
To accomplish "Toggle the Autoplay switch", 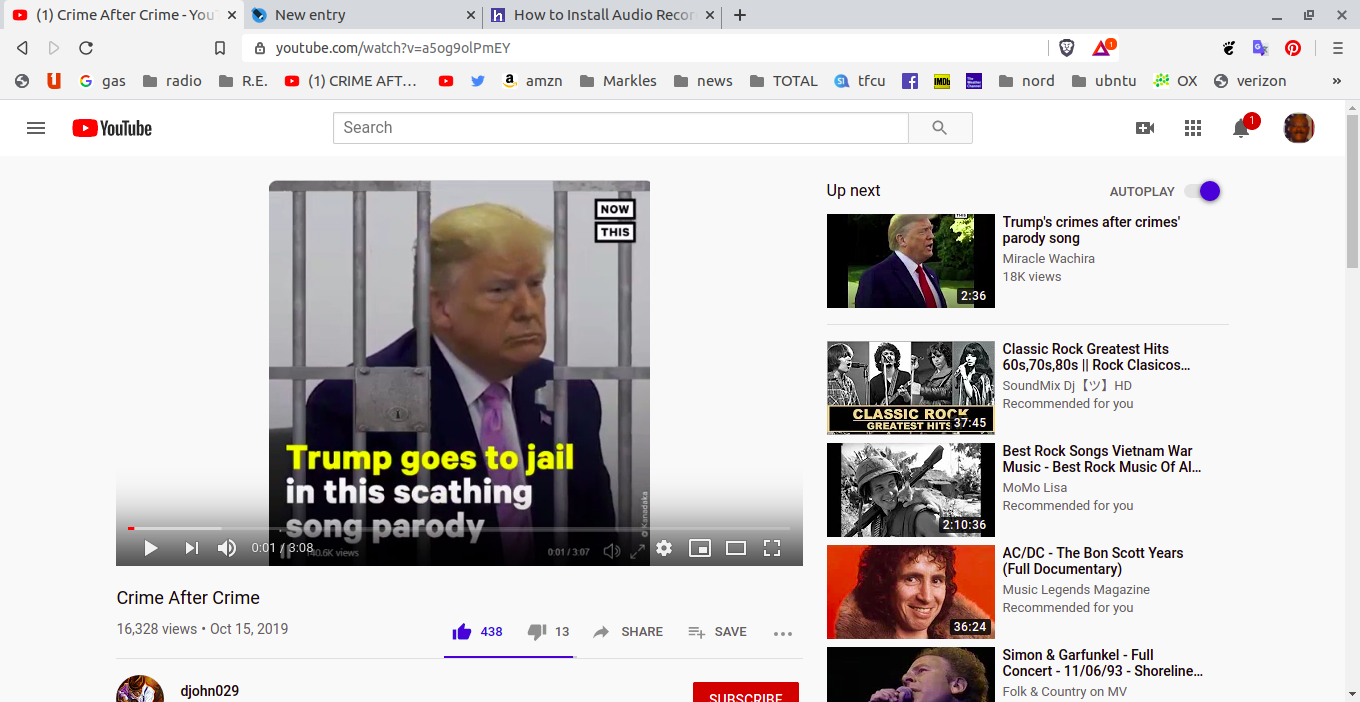I will pyautogui.click(x=1202, y=191).
